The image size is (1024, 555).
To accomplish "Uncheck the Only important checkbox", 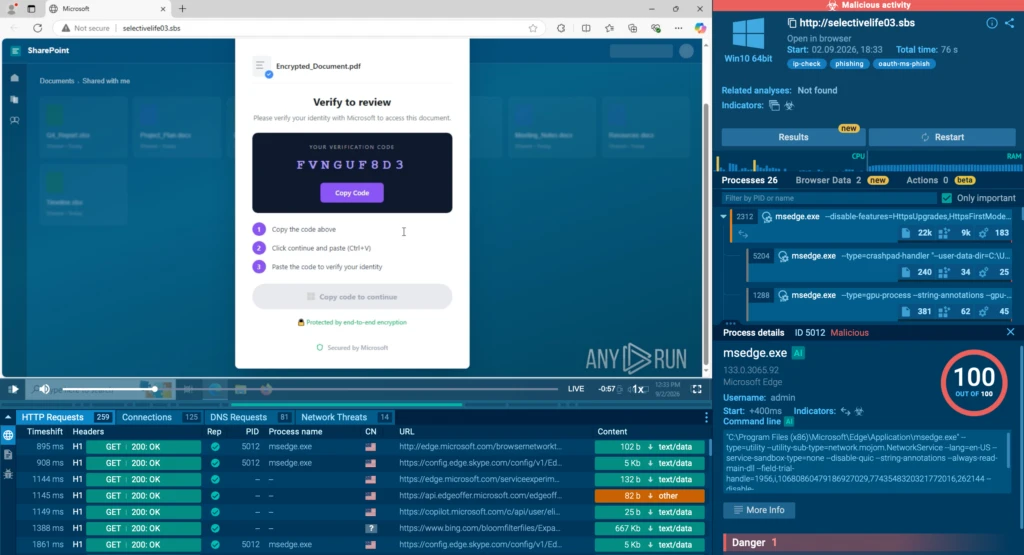I will 946,198.
